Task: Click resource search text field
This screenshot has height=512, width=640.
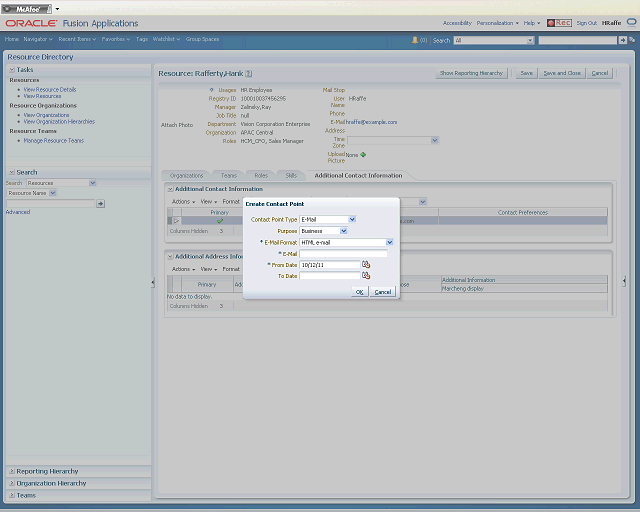Action: 51,203
